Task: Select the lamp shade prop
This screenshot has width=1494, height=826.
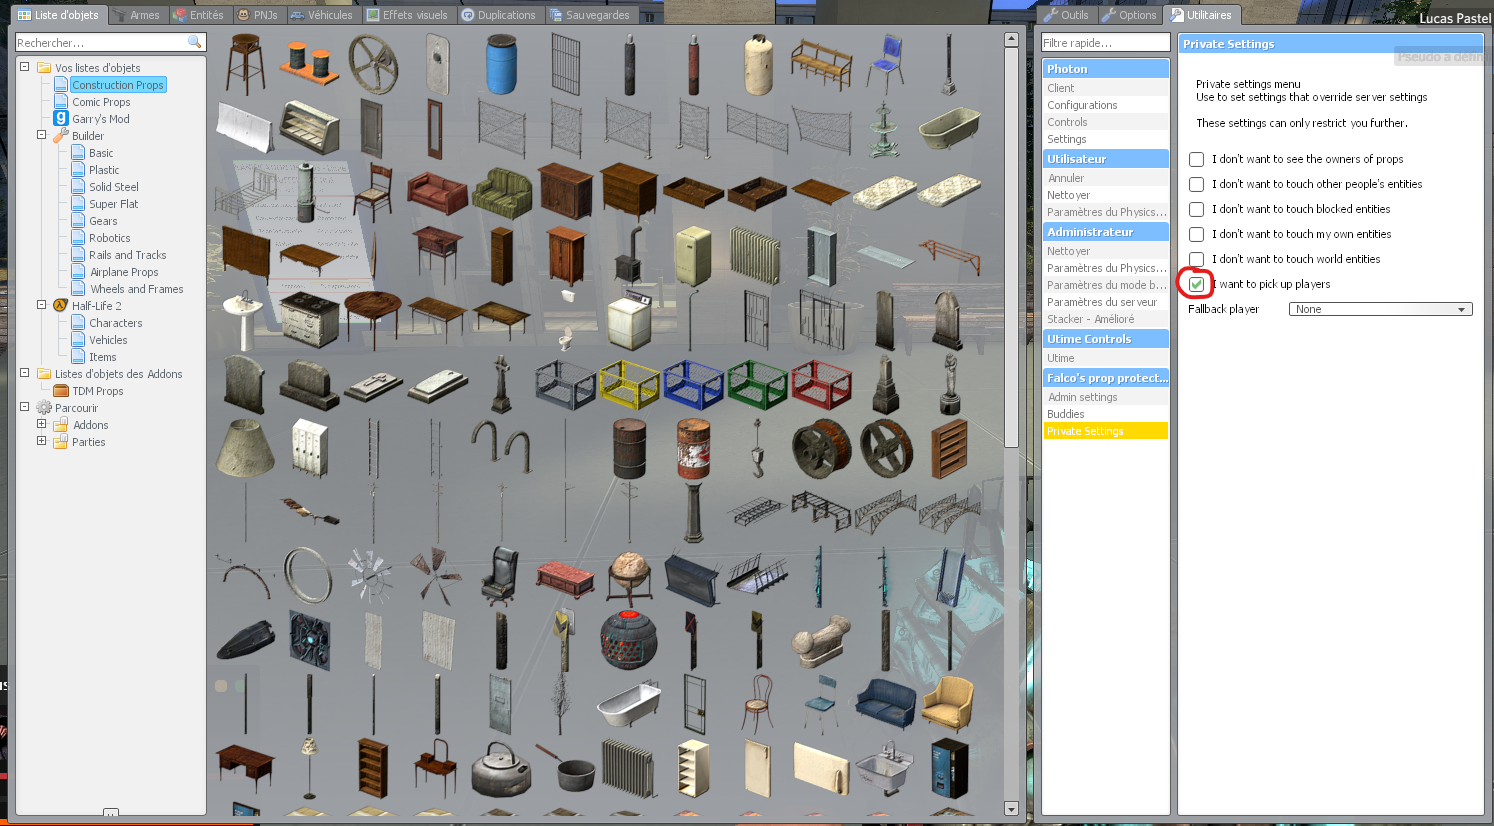Action: [245, 448]
